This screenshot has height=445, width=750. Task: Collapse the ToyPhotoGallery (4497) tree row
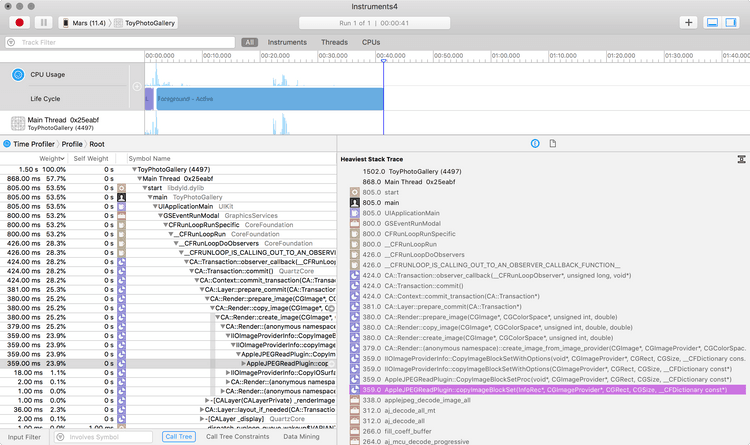(134, 169)
